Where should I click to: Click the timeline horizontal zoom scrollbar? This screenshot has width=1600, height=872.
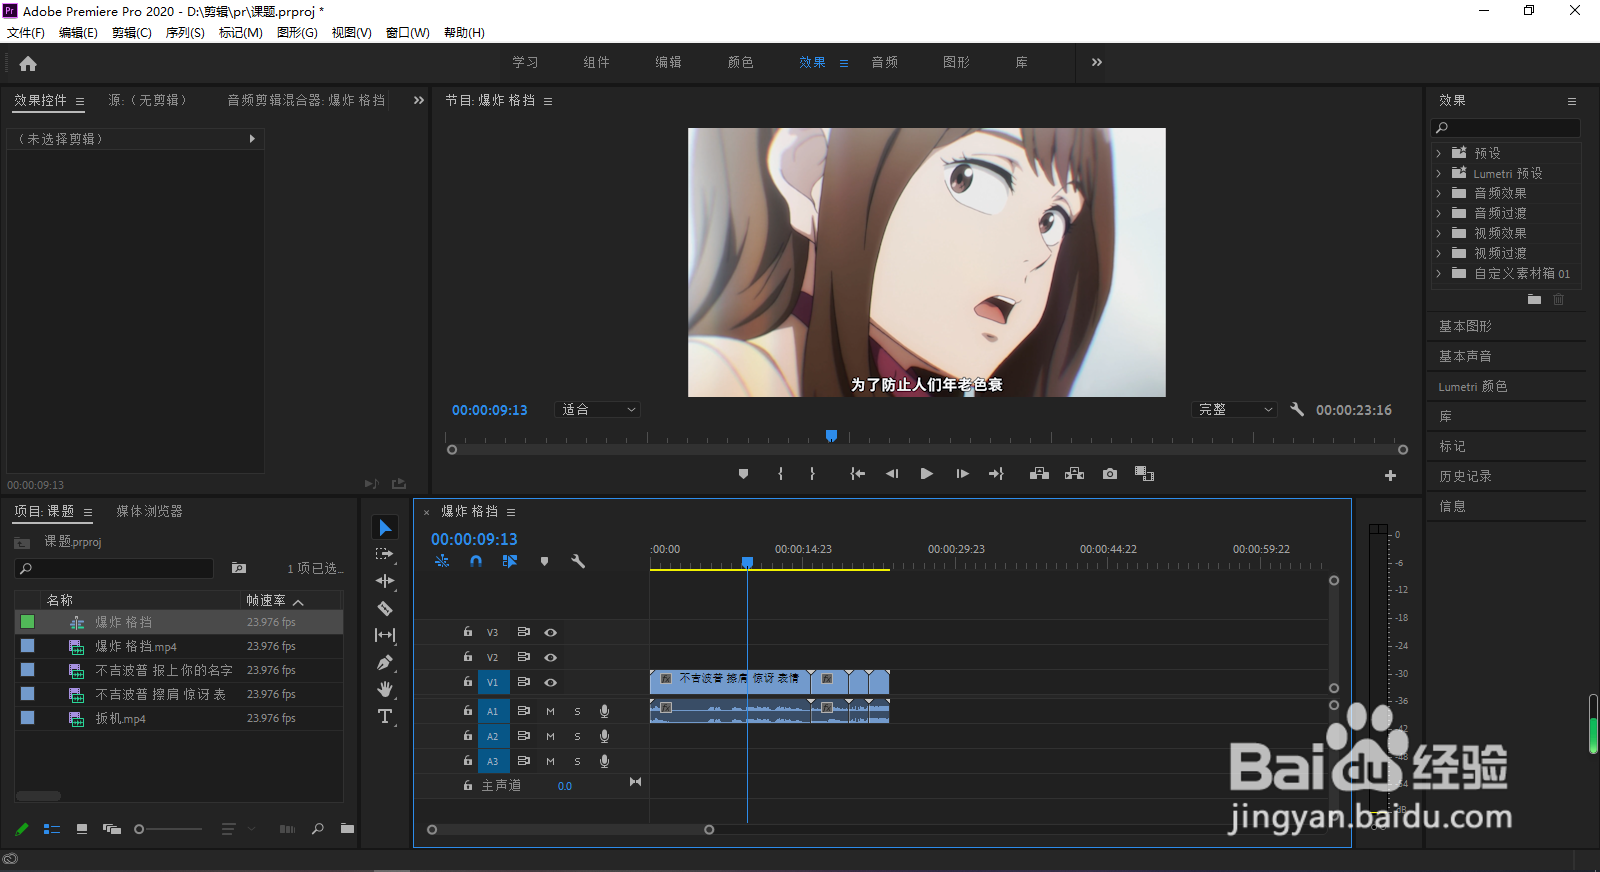(570, 830)
